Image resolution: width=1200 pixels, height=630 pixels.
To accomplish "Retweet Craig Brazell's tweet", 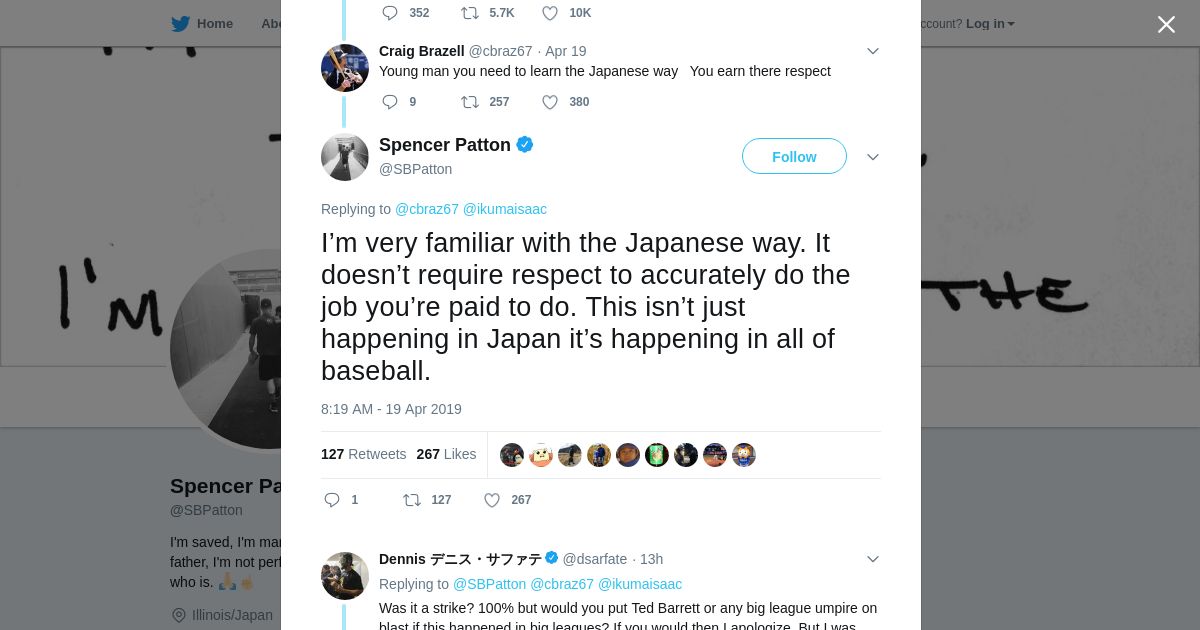I will (x=470, y=102).
